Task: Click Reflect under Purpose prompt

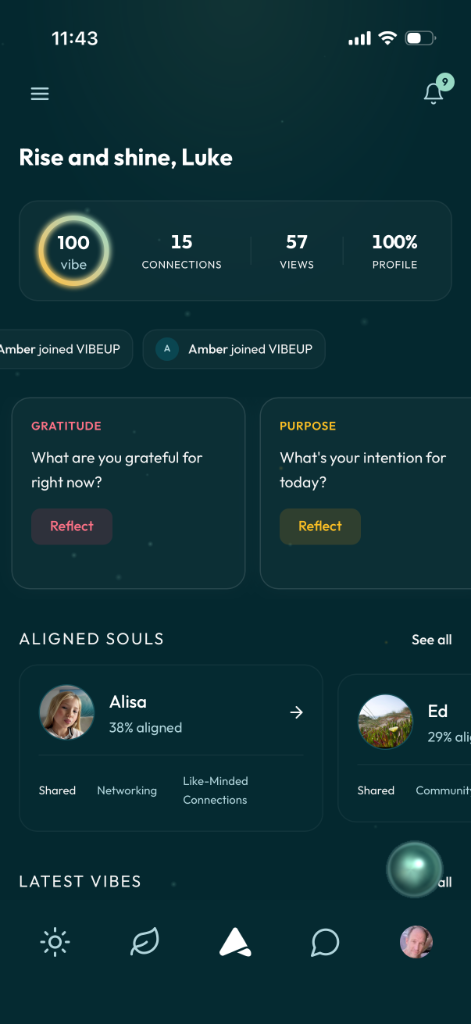Action: click(x=320, y=526)
